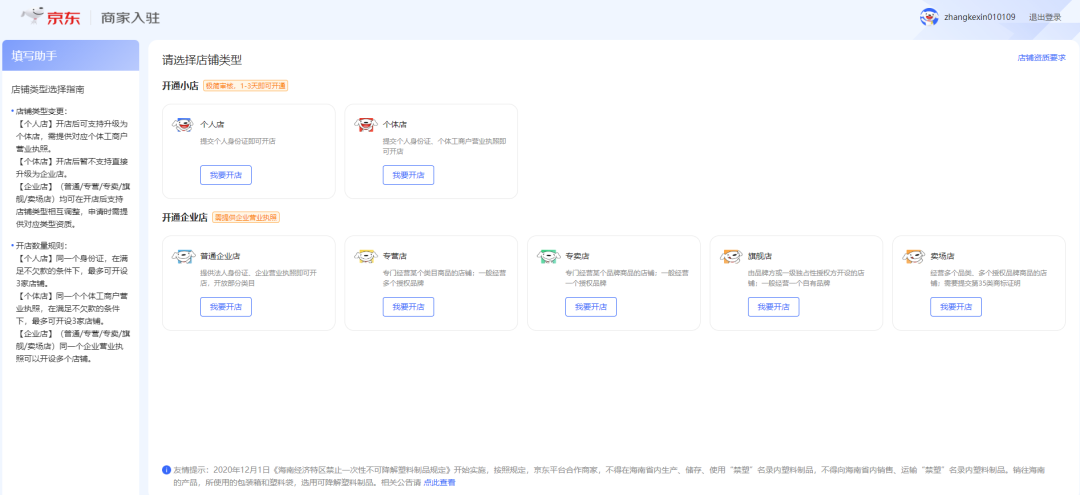Click 提交个人身份证即可开店 description
Image resolution: width=1080 pixels, height=495 pixels.
238,140
